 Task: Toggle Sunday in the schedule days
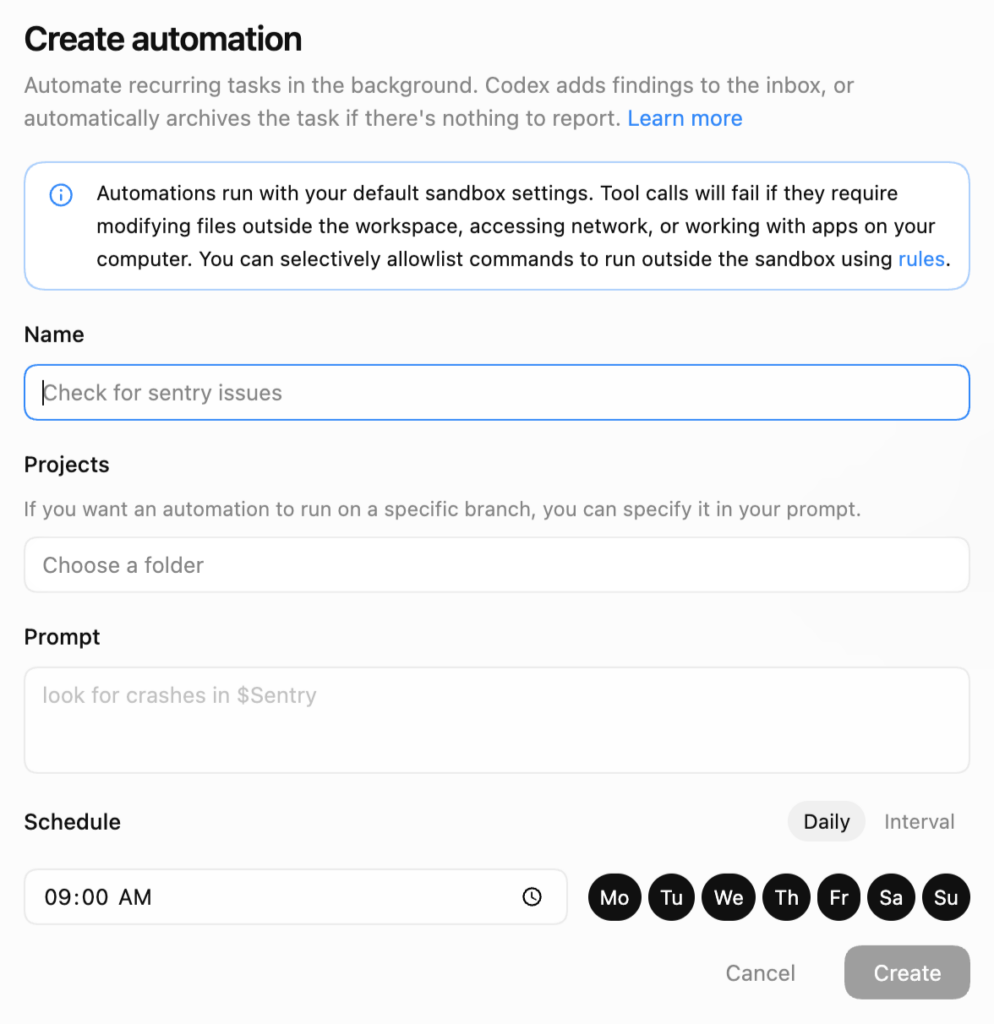pos(946,897)
